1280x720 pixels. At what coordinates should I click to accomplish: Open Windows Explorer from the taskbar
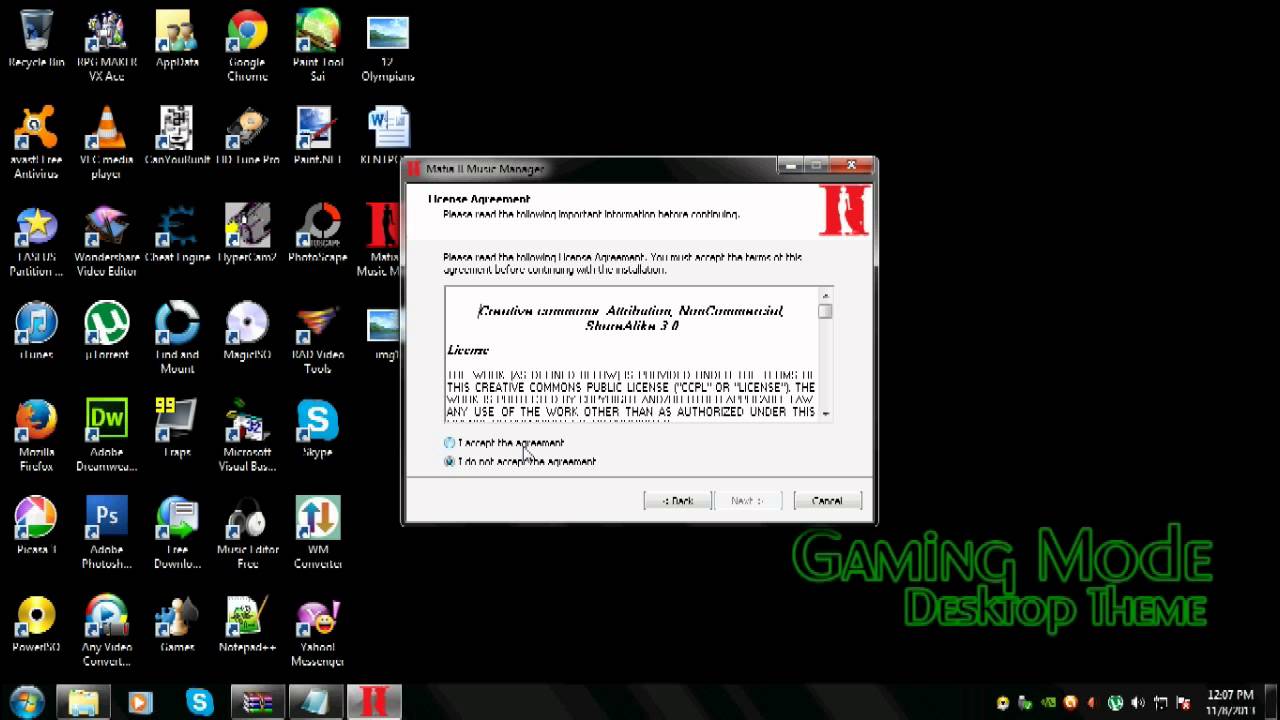(83, 702)
